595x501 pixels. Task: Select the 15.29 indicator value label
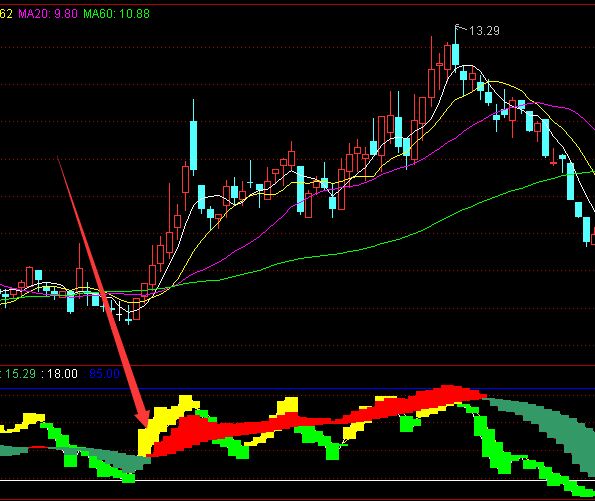coord(20,374)
